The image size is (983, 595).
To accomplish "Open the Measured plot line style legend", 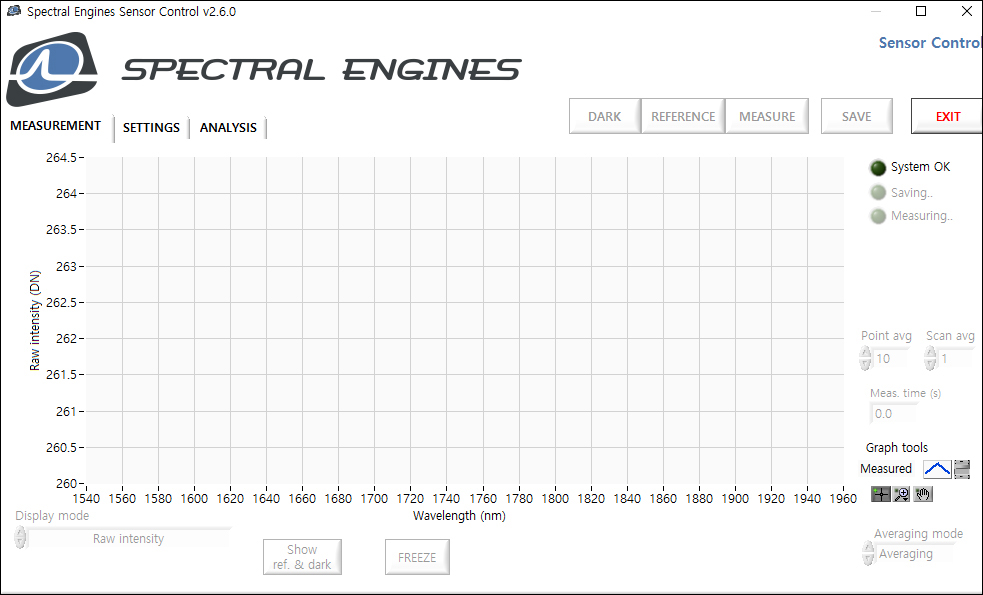I will [937, 468].
